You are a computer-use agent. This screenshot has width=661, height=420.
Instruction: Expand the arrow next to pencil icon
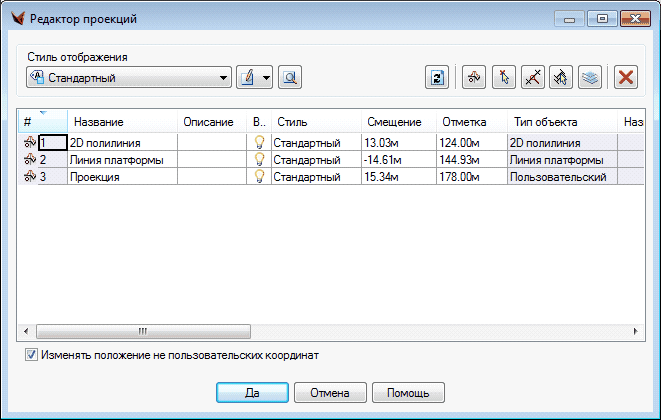point(267,77)
